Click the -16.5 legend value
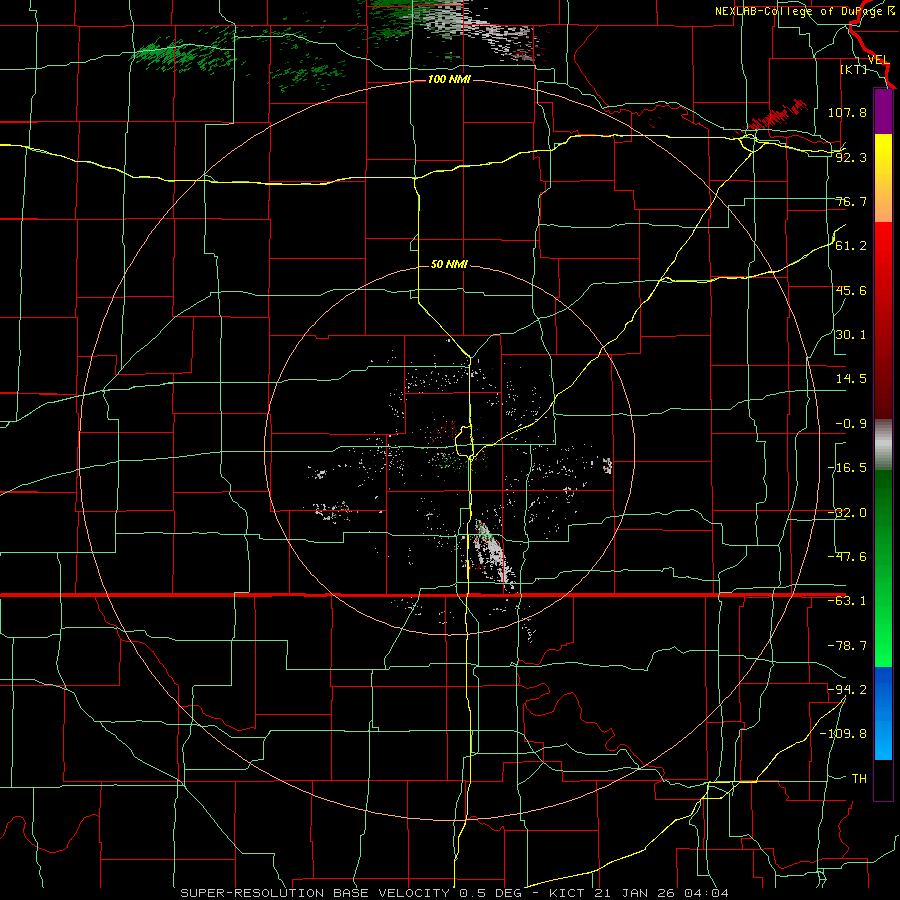The height and width of the screenshot is (900, 900). tap(847, 468)
